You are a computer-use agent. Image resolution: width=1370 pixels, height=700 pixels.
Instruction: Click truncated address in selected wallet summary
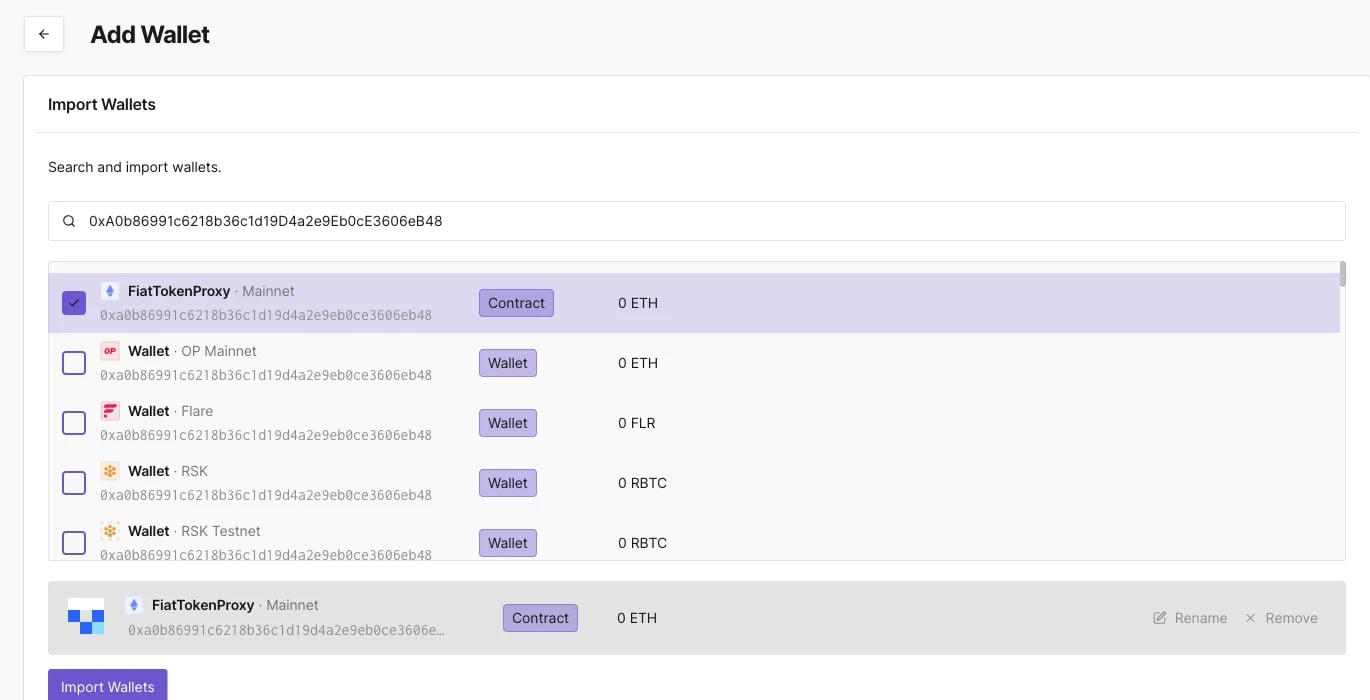(286, 630)
